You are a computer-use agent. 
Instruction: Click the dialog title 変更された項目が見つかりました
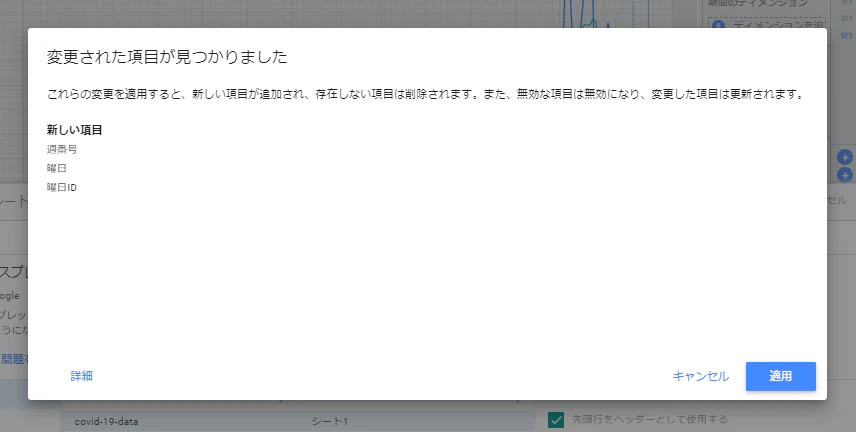click(x=167, y=57)
